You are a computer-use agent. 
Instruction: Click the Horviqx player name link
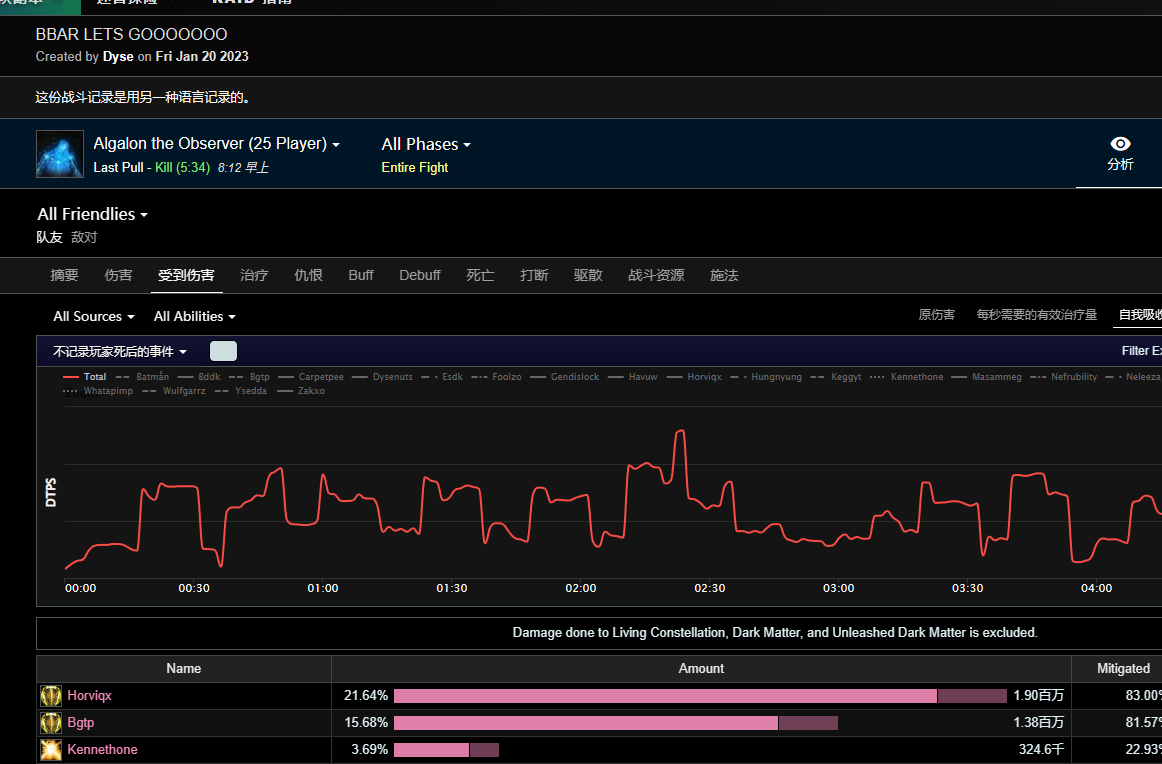click(88, 696)
